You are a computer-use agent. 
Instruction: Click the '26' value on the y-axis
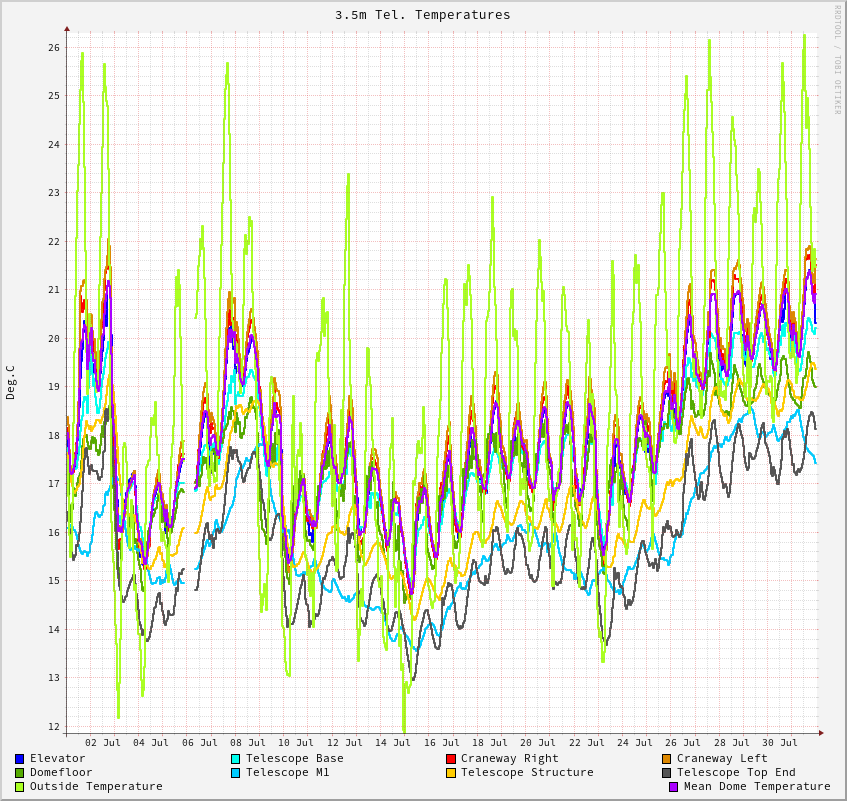(54, 48)
